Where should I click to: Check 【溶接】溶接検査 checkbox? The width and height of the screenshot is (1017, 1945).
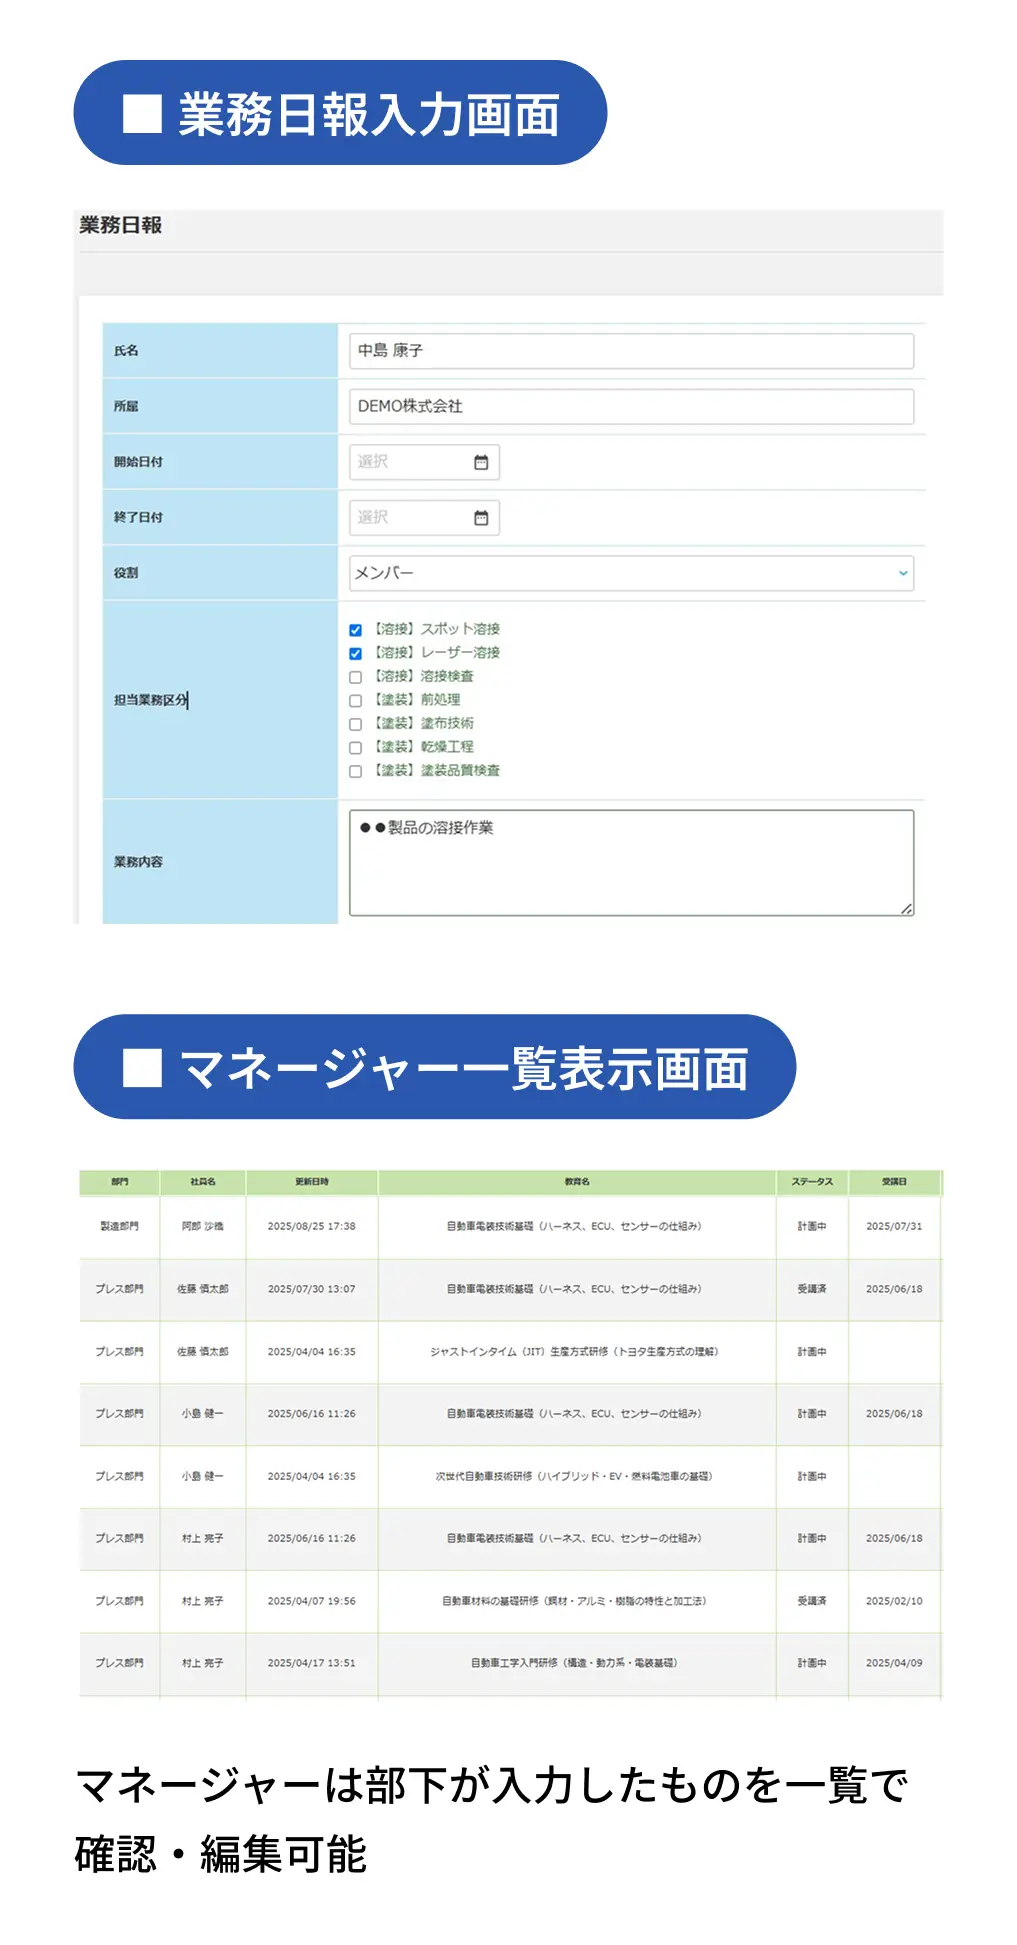click(355, 678)
